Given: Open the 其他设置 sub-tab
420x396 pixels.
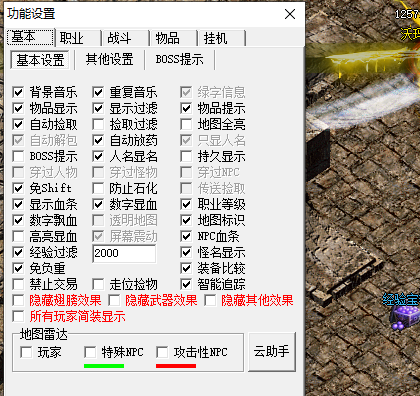Looking at the screenshot, I should [110, 60].
